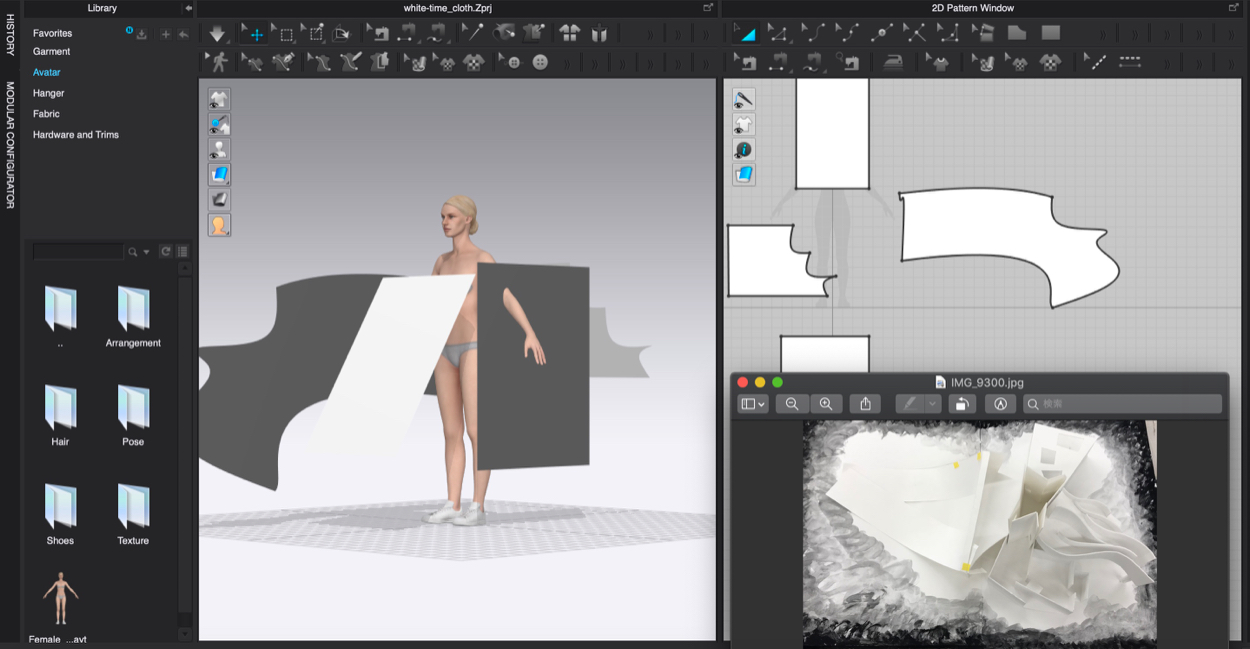1250x649 pixels.
Task: Select Fabric in the Library list
Action: click(46, 114)
